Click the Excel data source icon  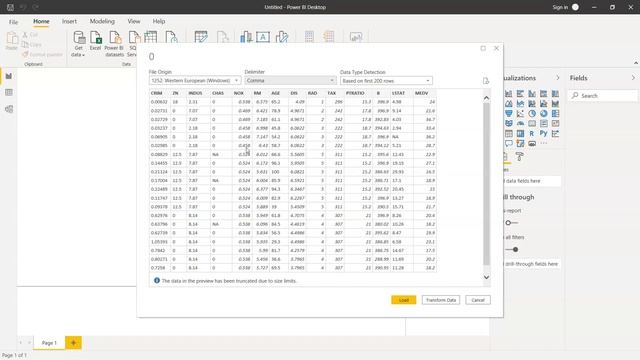tap(96, 41)
